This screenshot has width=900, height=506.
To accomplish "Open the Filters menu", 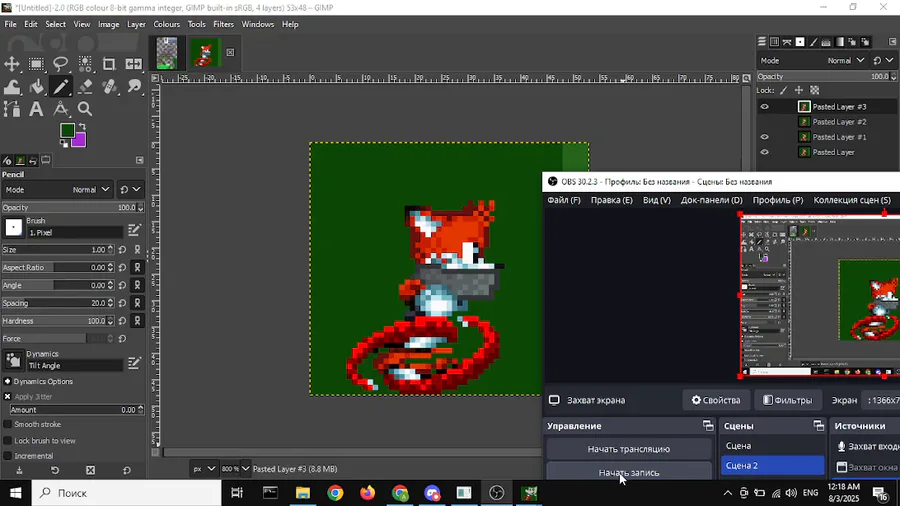I will pos(223,24).
